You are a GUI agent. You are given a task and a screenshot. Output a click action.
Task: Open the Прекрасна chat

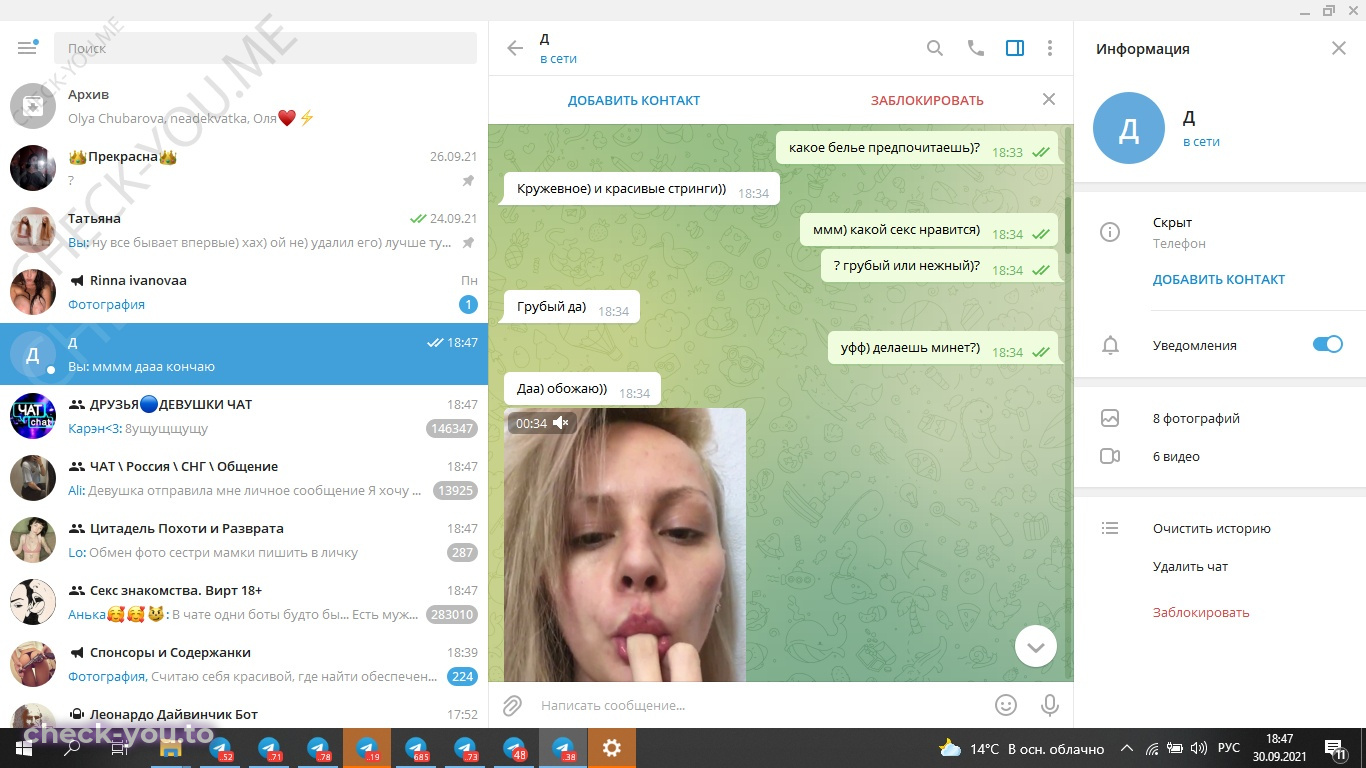tap(244, 168)
